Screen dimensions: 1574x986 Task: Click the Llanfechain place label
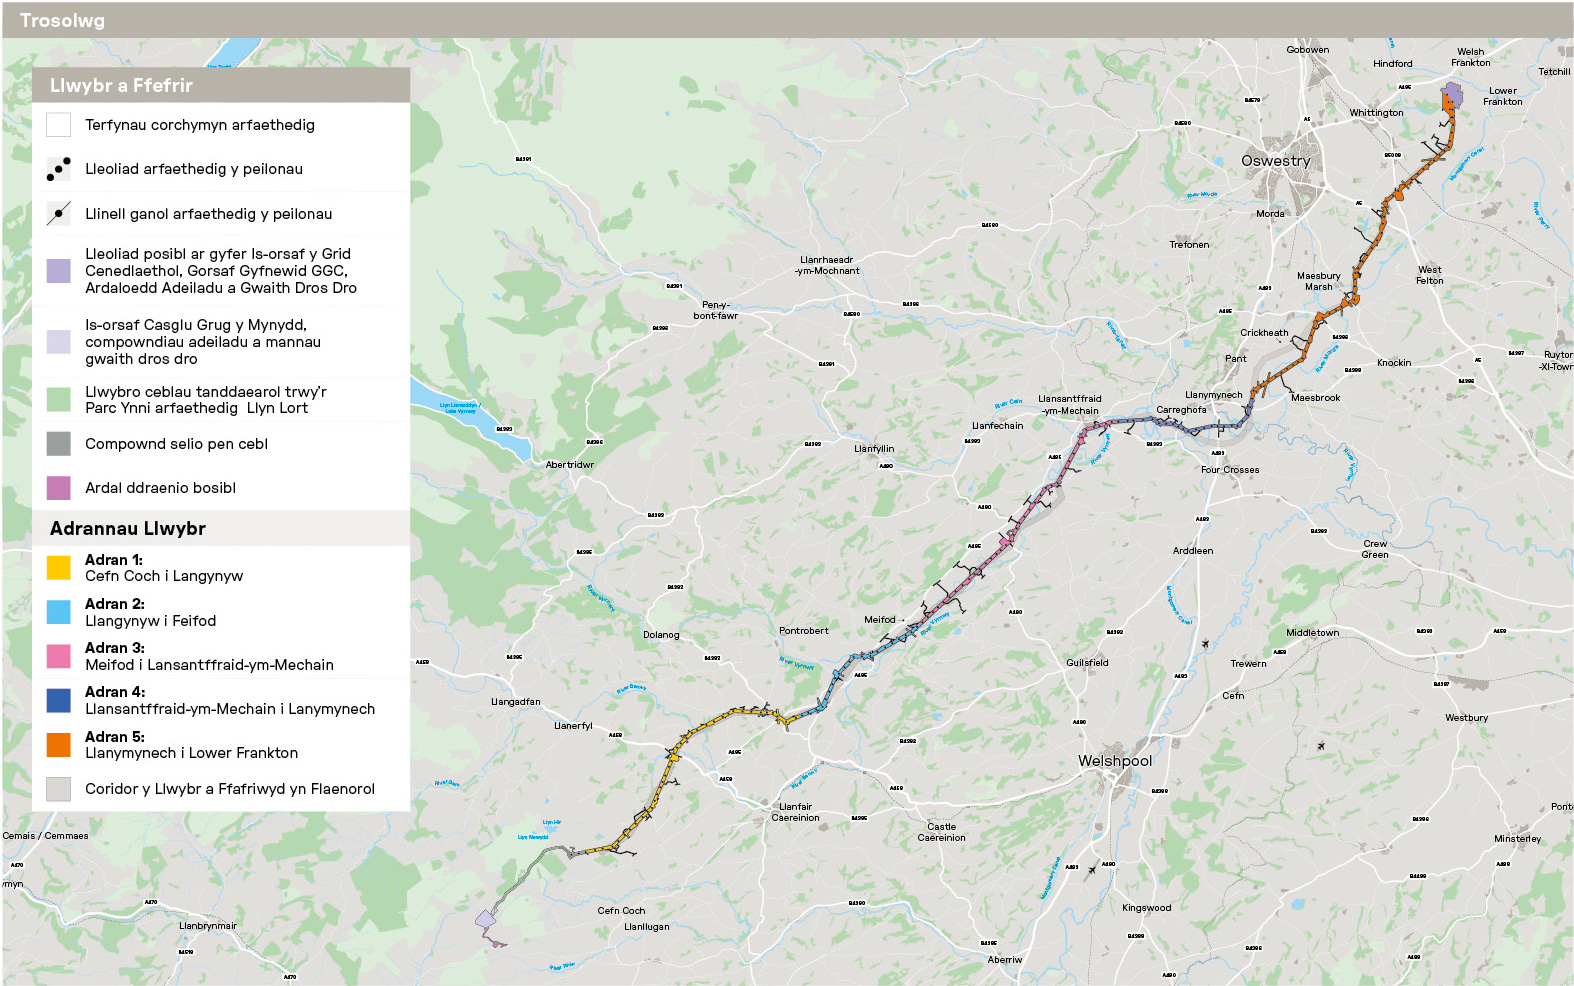click(998, 426)
